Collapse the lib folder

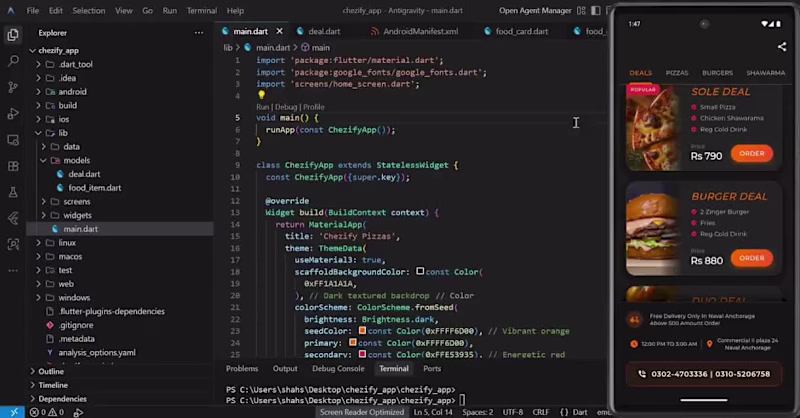coord(38,133)
